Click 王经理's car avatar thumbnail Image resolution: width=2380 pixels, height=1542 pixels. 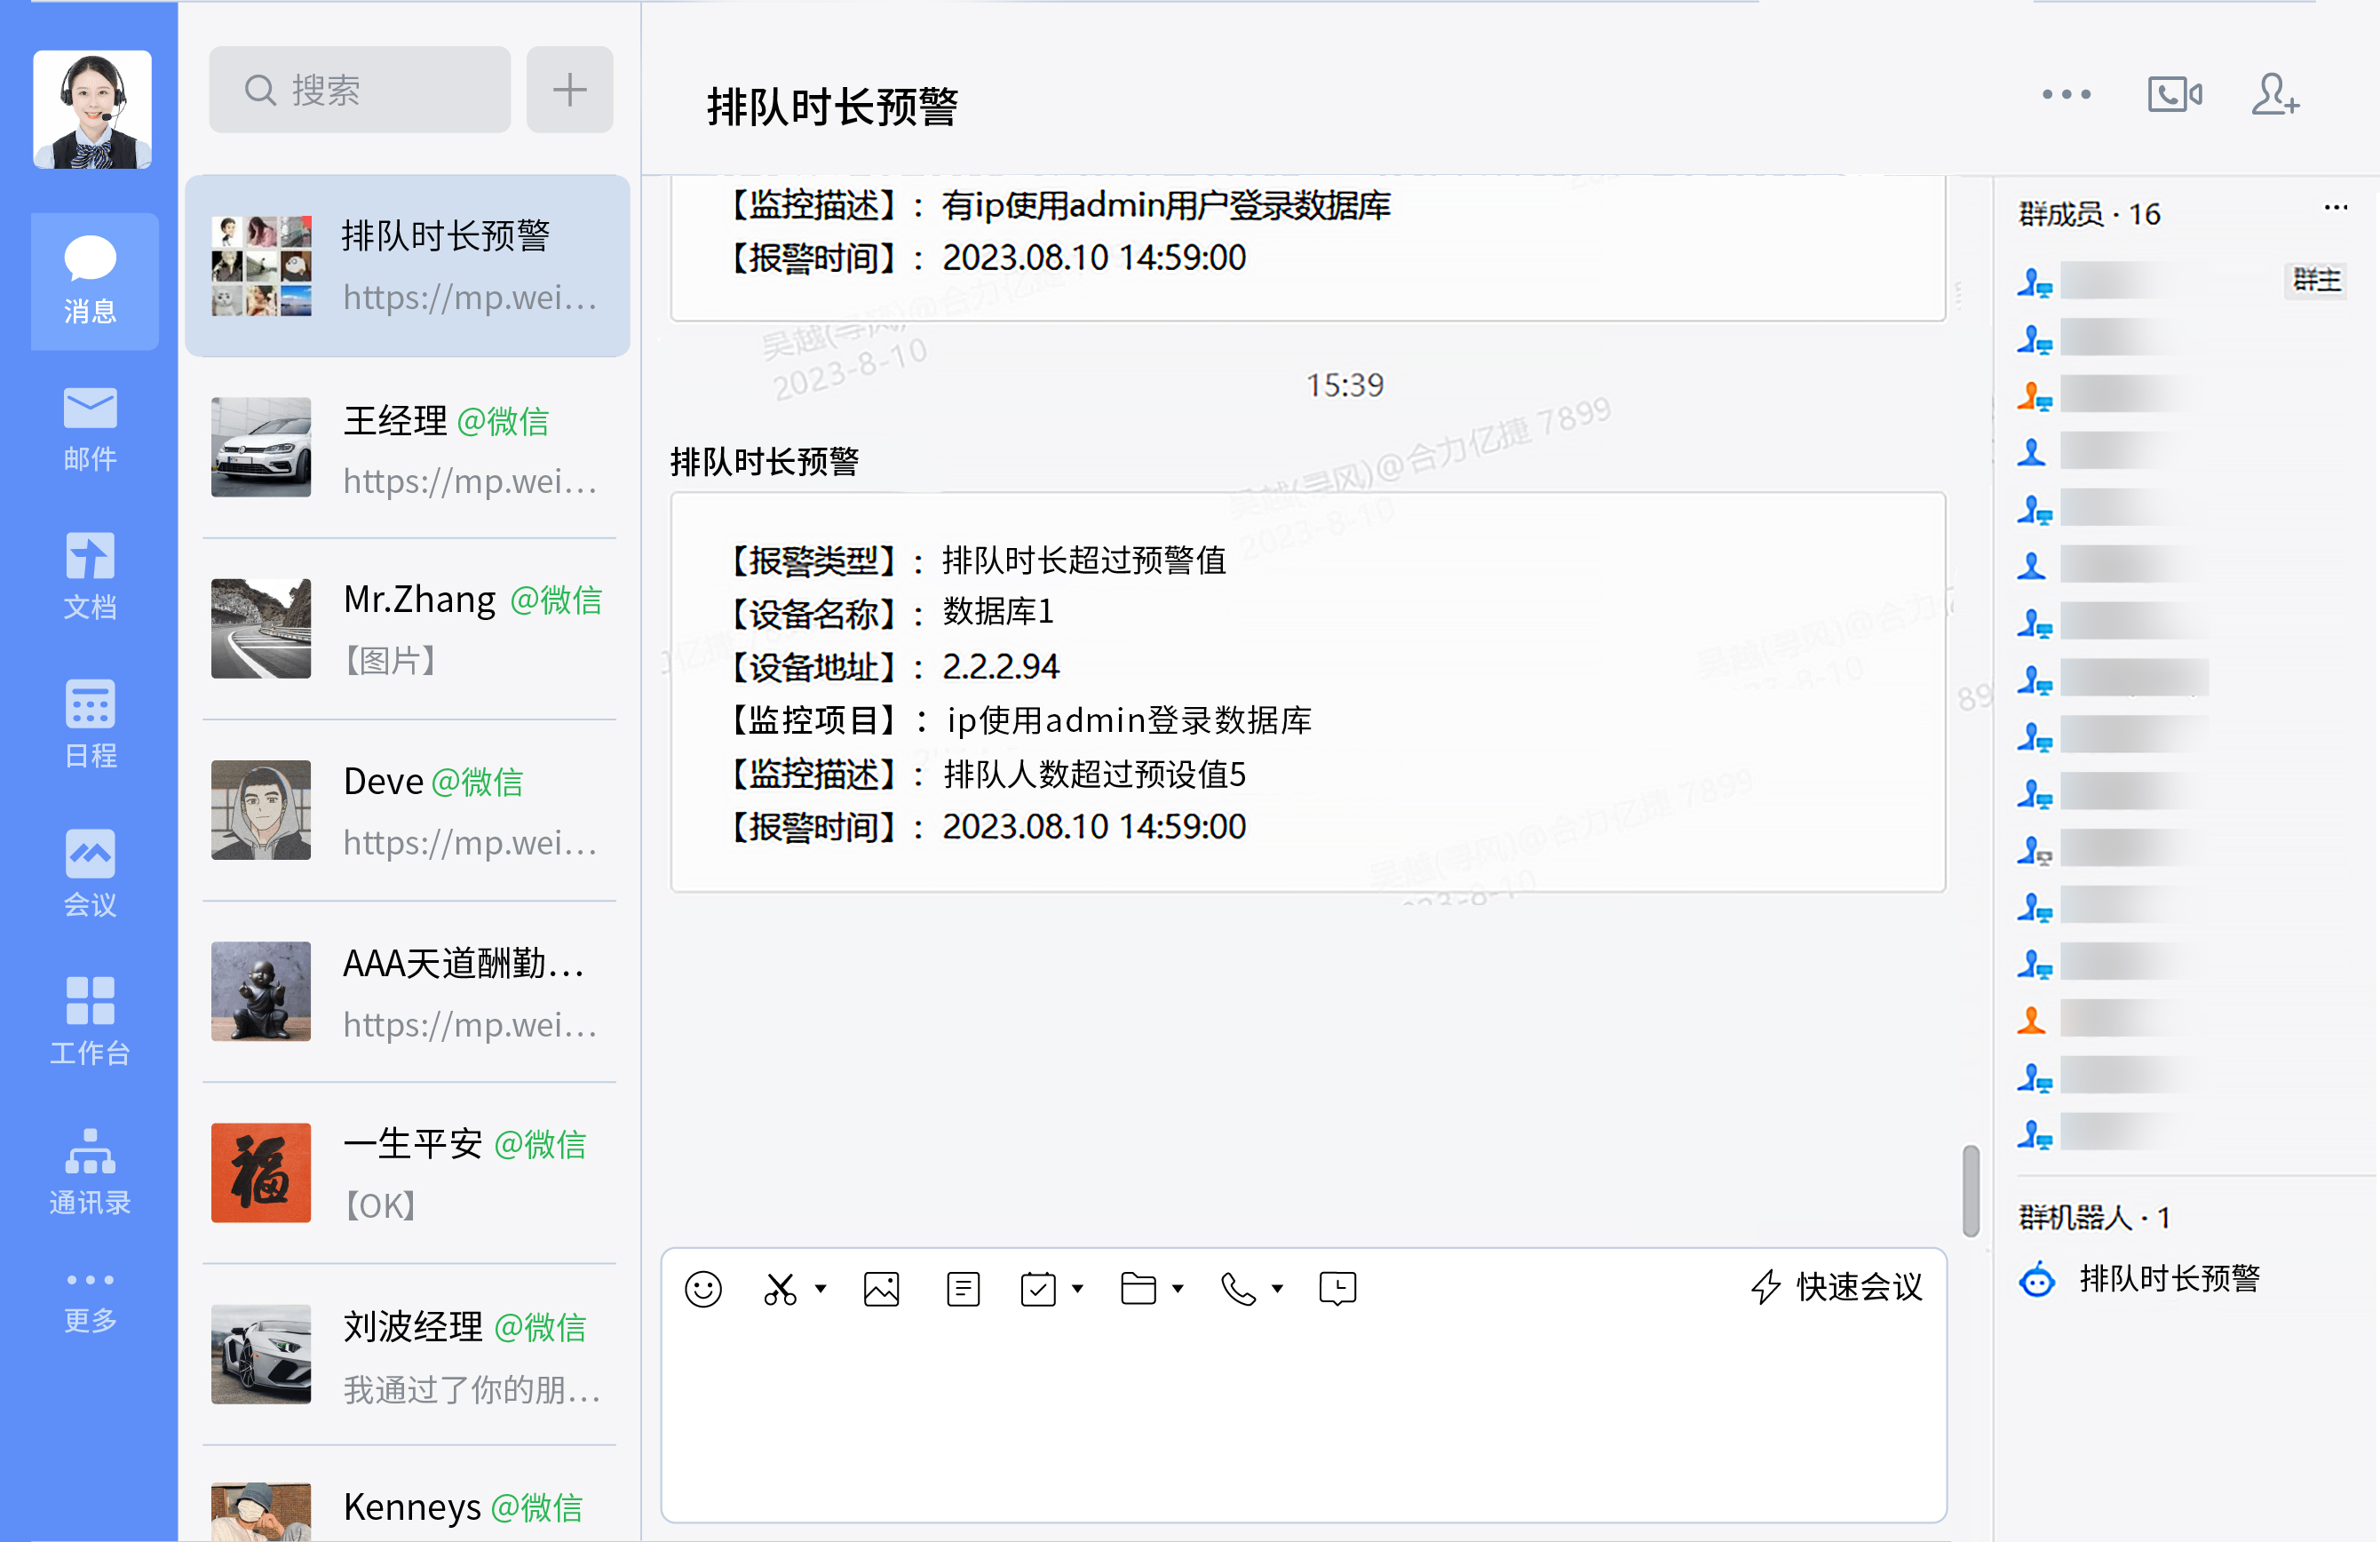point(261,447)
